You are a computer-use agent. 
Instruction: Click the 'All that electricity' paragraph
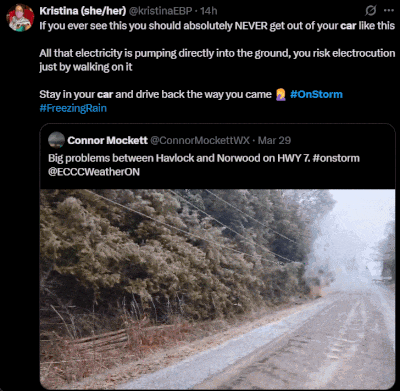[x=217, y=60]
